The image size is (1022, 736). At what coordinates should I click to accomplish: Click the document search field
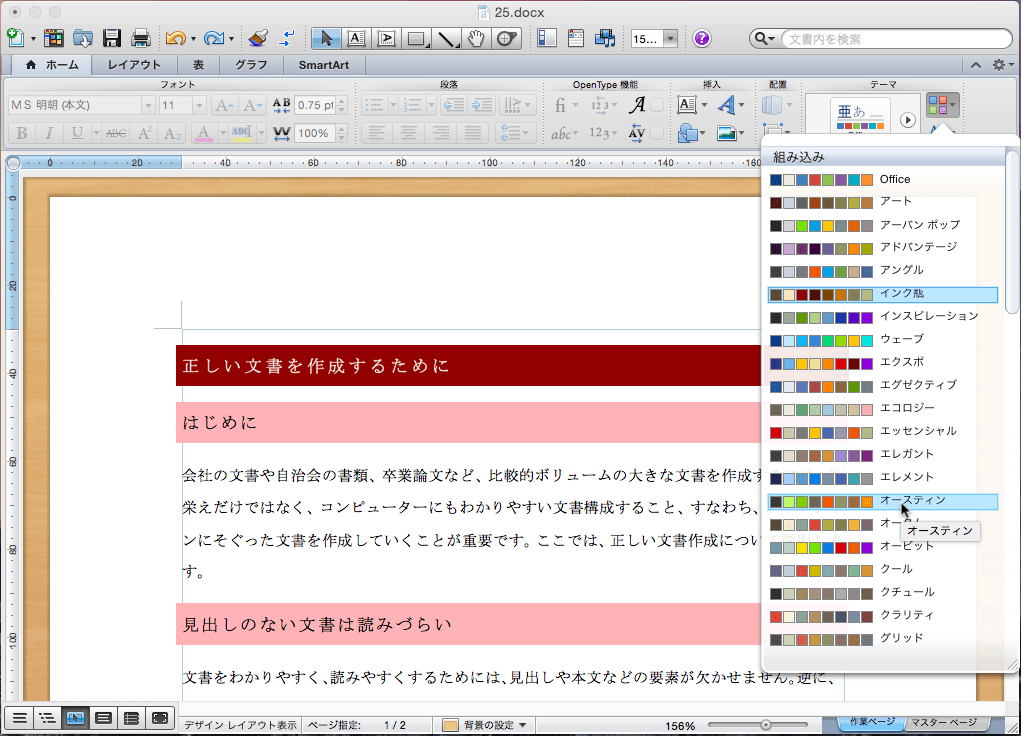pyautogui.click(x=896, y=39)
